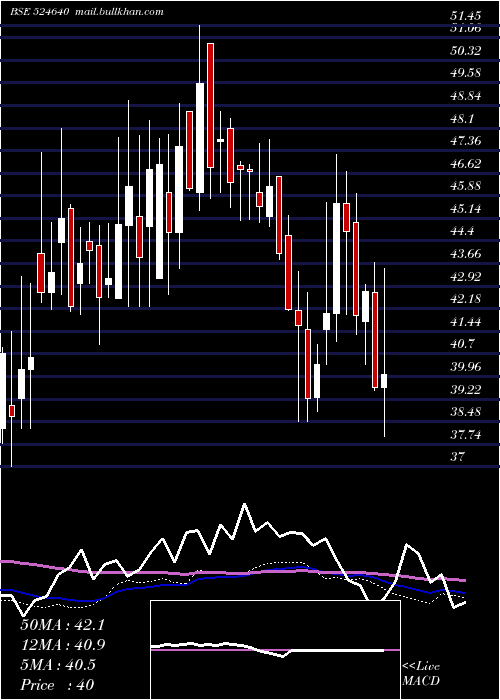Click the BSE 524640 ticker label
This screenshot has width=500, height=700.
[39, 12]
